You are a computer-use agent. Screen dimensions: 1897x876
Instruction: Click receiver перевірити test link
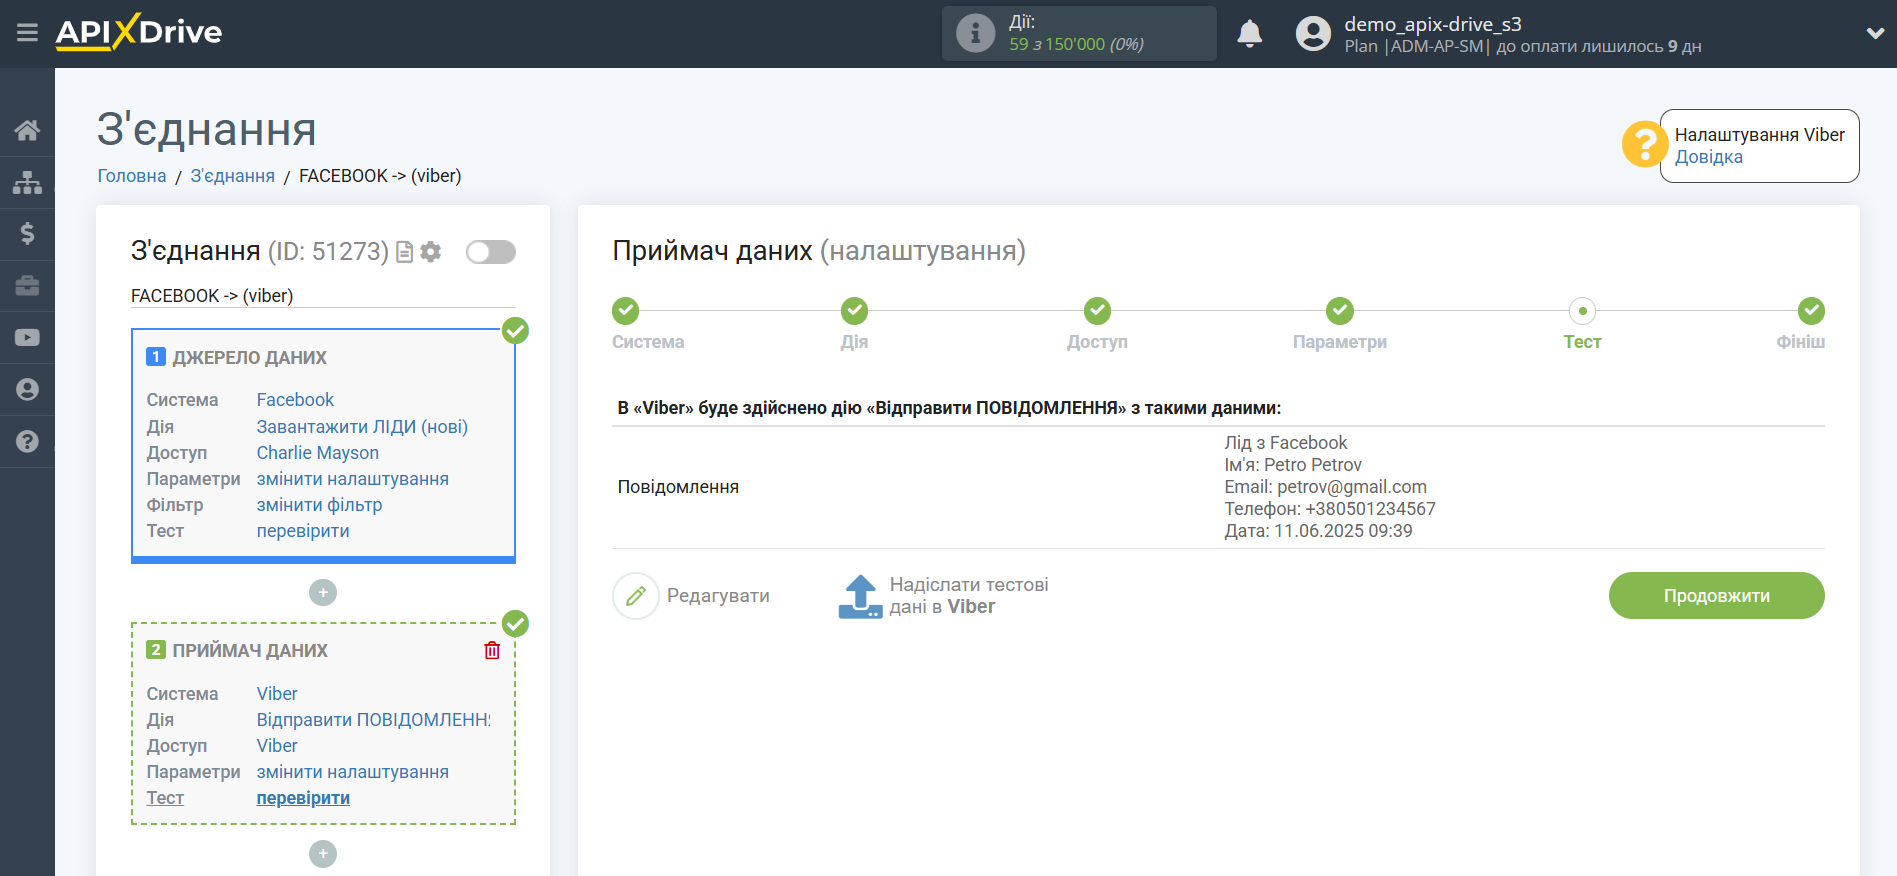[x=303, y=798]
